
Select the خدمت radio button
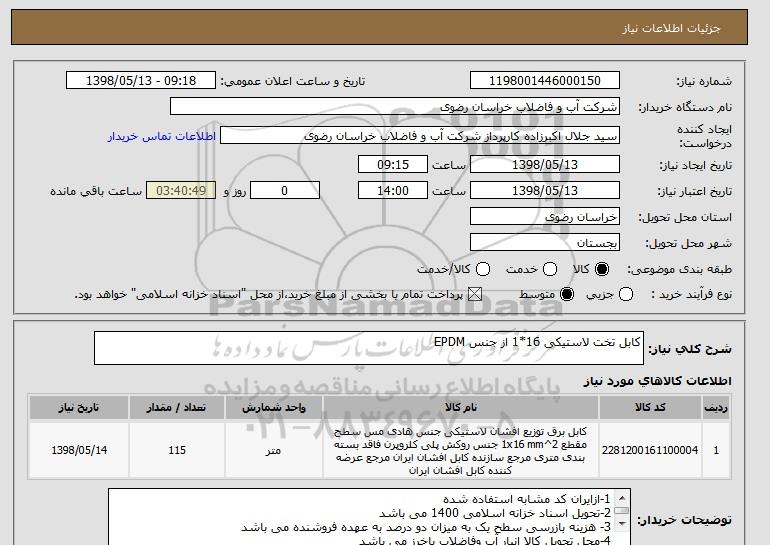(x=550, y=269)
